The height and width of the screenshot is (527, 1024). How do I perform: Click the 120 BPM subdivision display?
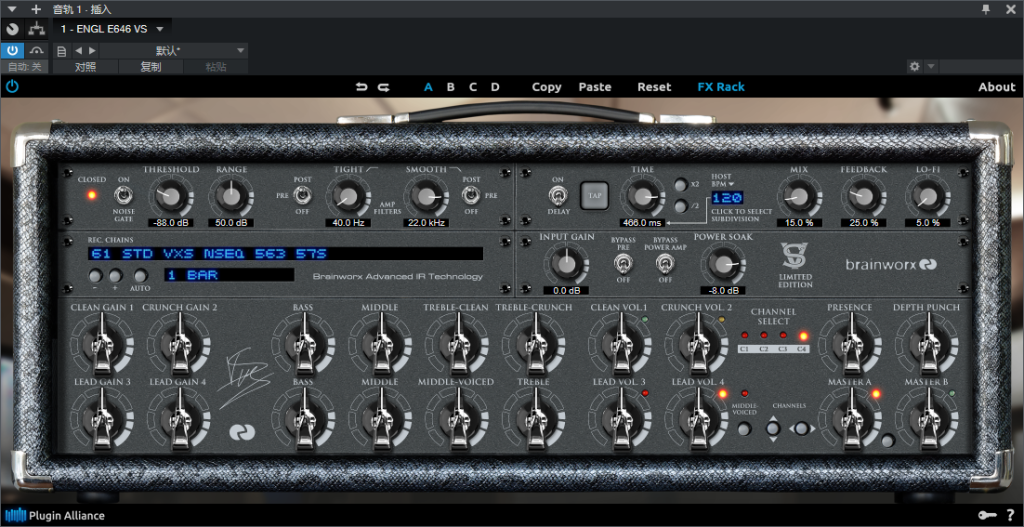[727, 199]
